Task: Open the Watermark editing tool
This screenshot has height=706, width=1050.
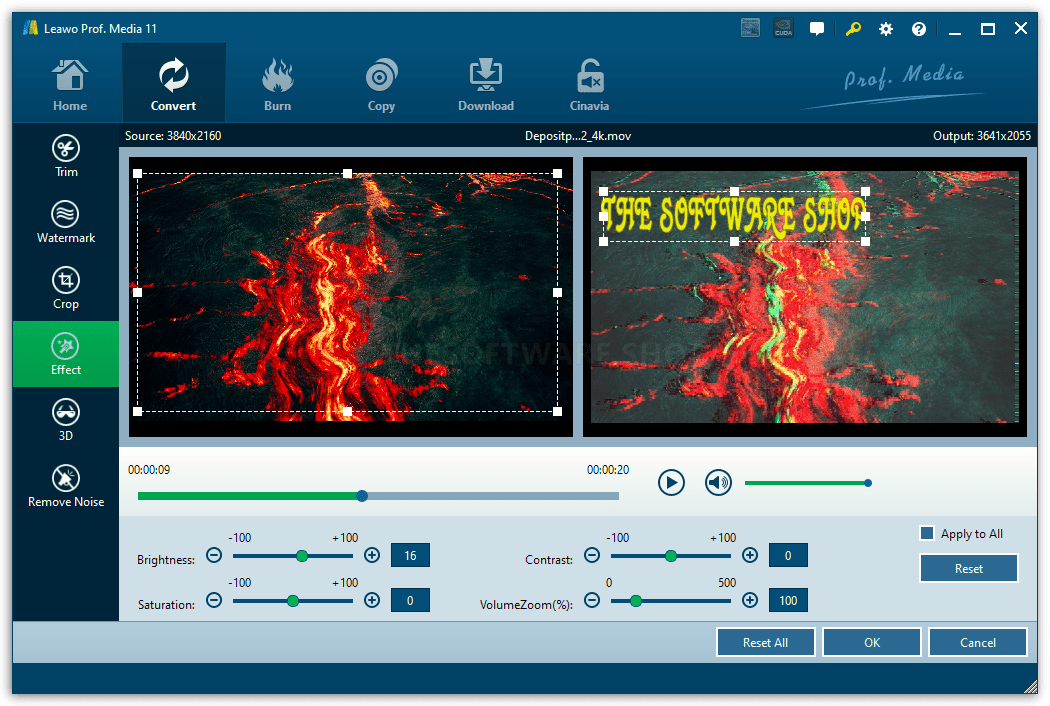Action: 66,222
